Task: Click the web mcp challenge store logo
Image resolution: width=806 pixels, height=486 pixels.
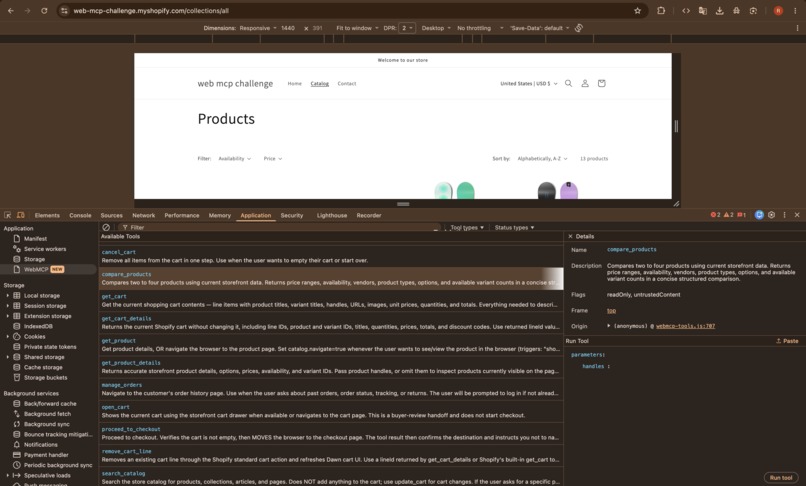Action: point(235,83)
